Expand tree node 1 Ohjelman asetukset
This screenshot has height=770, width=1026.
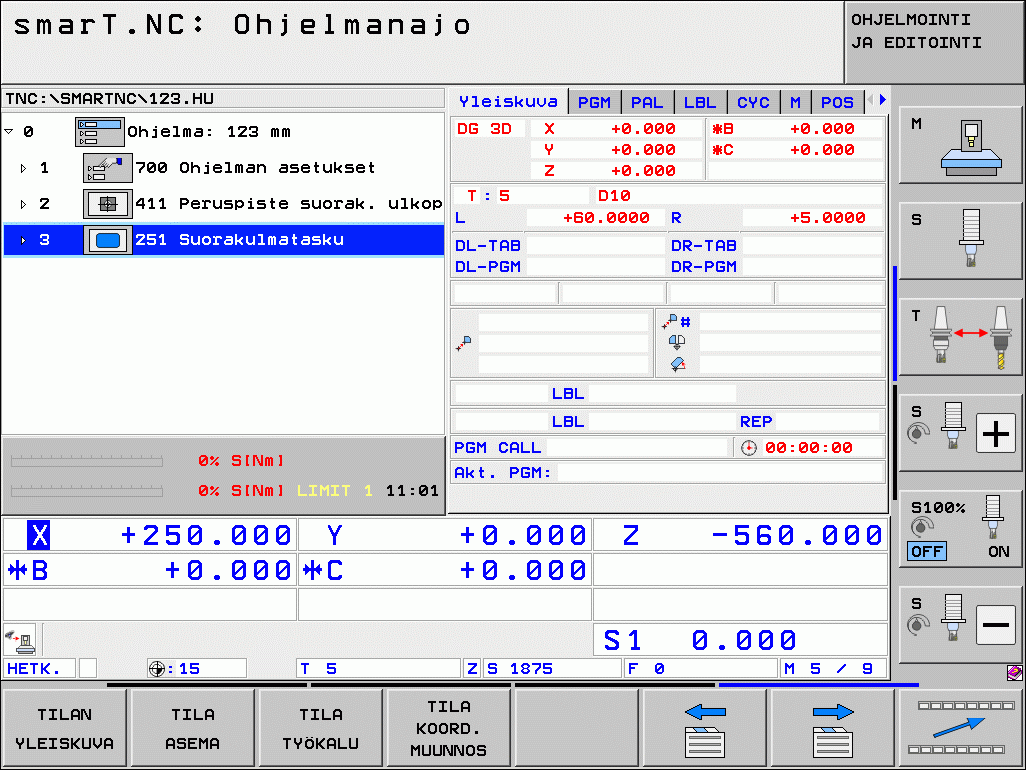[24, 168]
